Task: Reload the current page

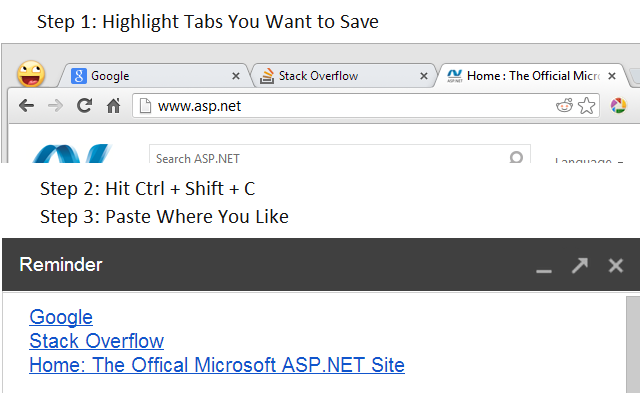Action: coord(84,105)
